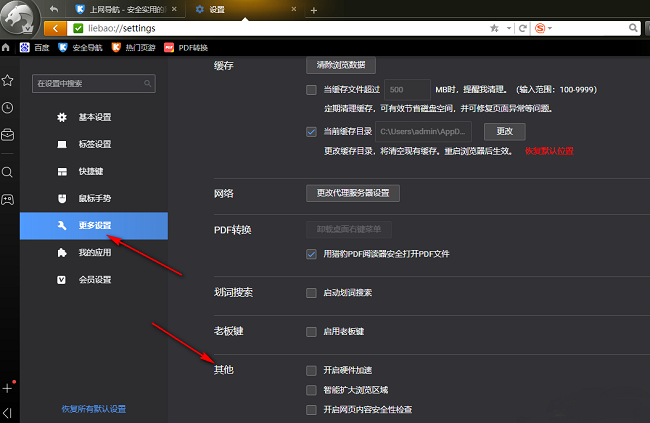
Task: Enable the 智能扩大浏览区域 checkbox
Action: click(311, 390)
